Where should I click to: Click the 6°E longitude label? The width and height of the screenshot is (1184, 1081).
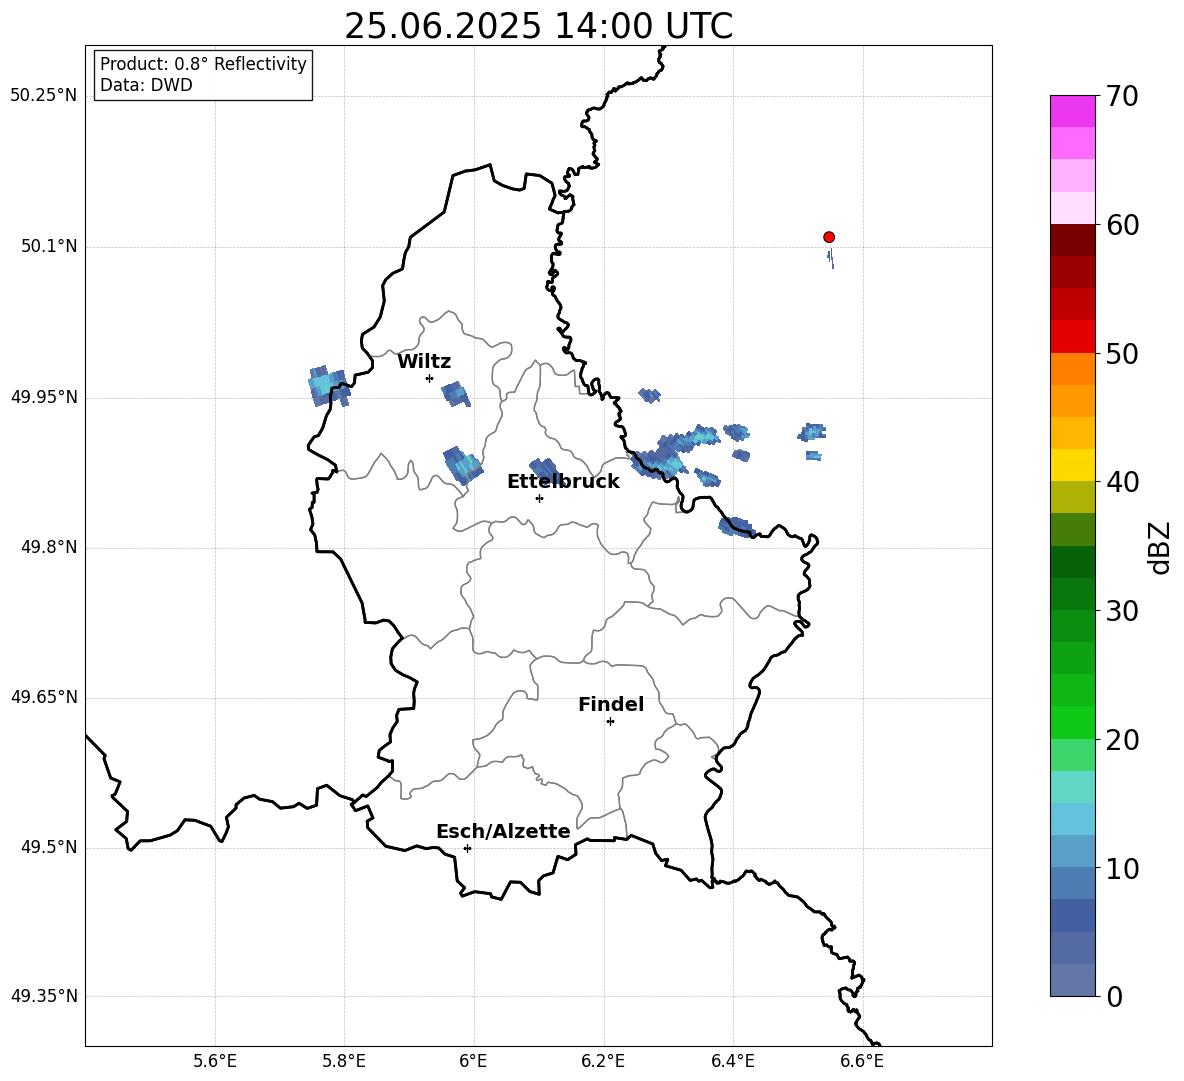click(473, 1061)
